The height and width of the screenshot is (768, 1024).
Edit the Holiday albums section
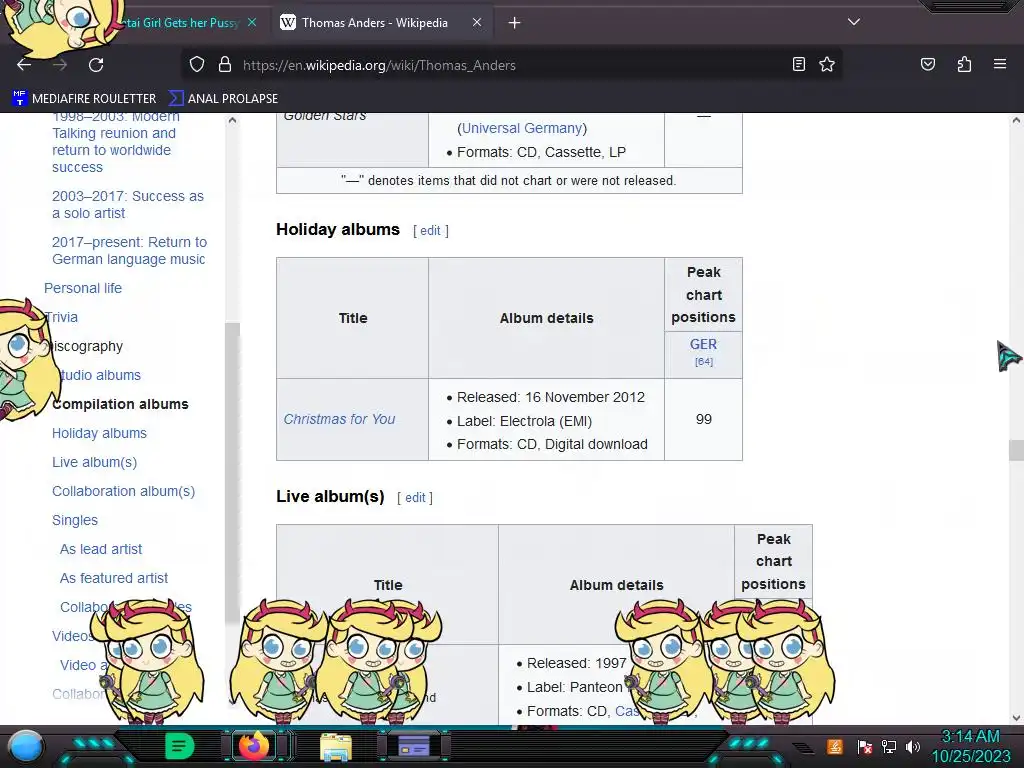tap(430, 231)
